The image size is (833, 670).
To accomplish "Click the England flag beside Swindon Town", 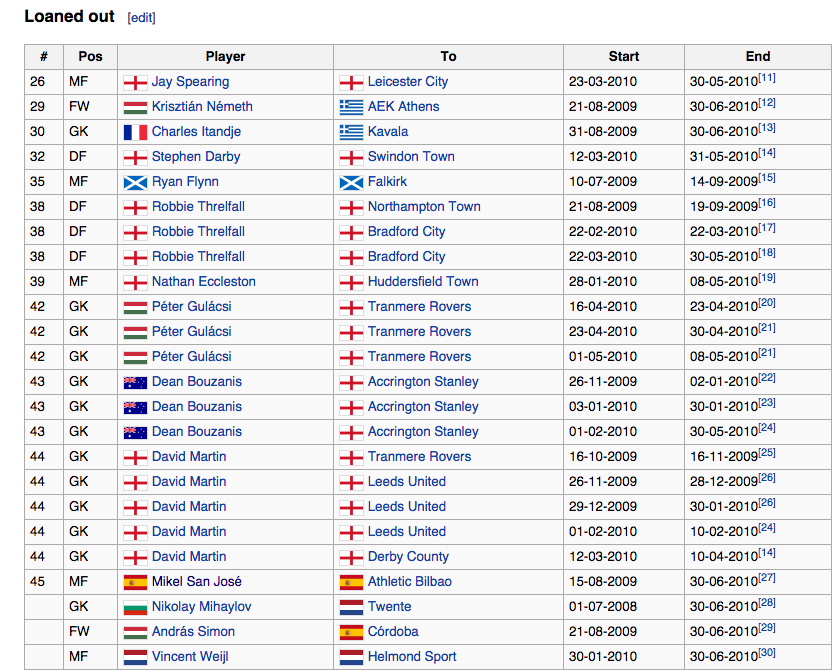I will pyautogui.click(x=351, y=158).
